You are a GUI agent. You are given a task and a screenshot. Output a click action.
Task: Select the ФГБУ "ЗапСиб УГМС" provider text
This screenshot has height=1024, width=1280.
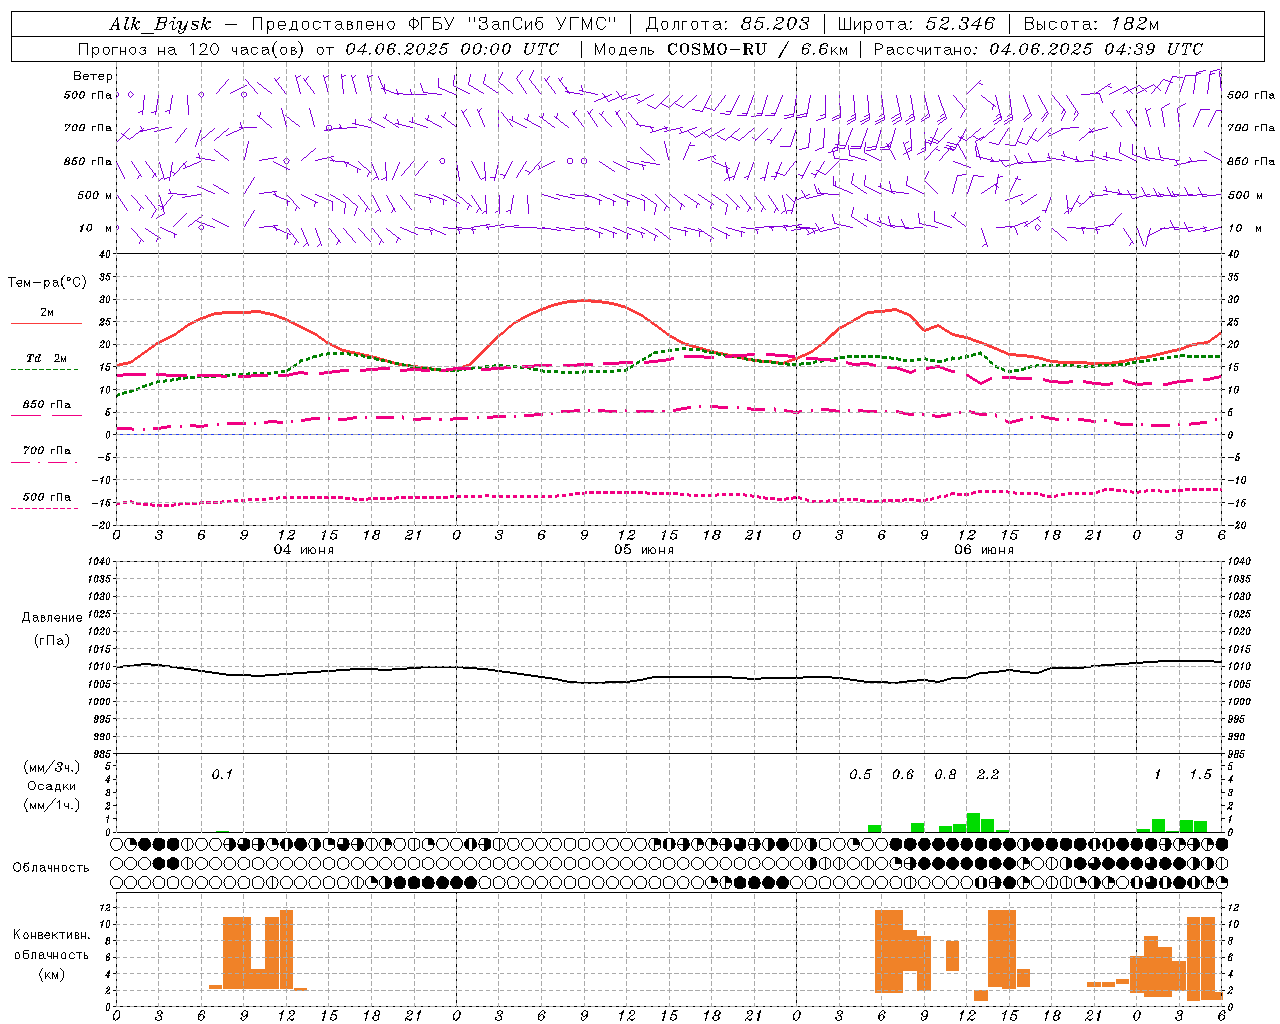click(514, 25)
